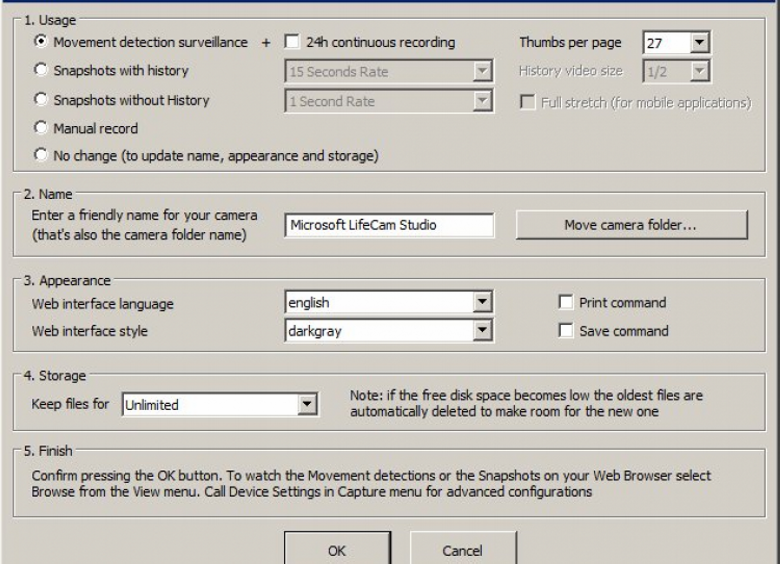Click Enter a friendly name label
The image size is (780, 564).
click(x=144, y=225)
